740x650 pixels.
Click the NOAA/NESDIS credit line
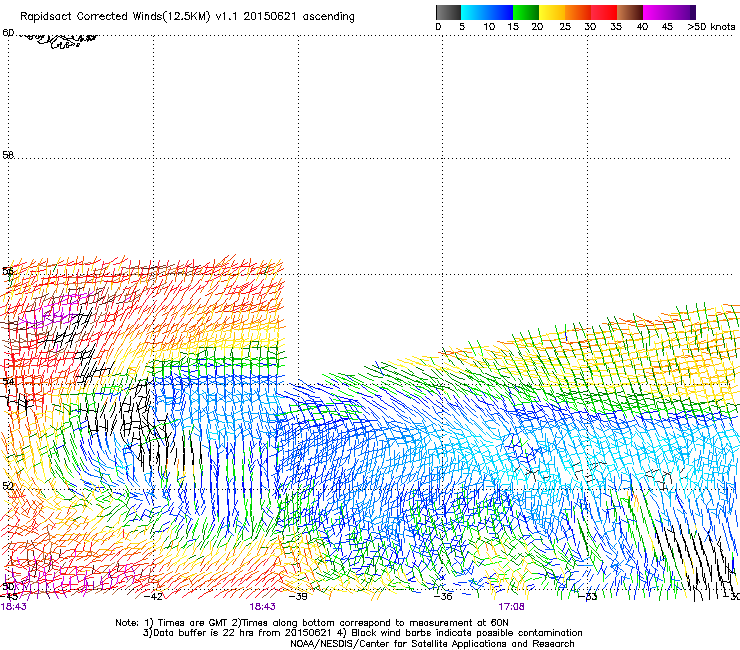(x=432, y=644)
